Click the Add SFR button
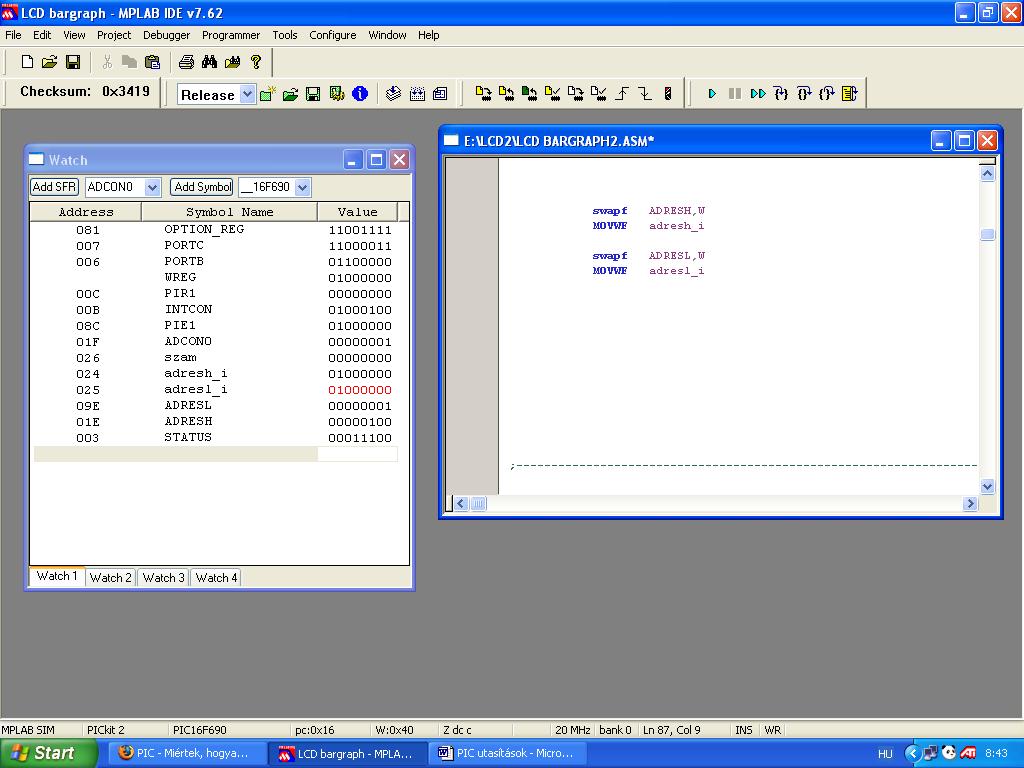 54,187
